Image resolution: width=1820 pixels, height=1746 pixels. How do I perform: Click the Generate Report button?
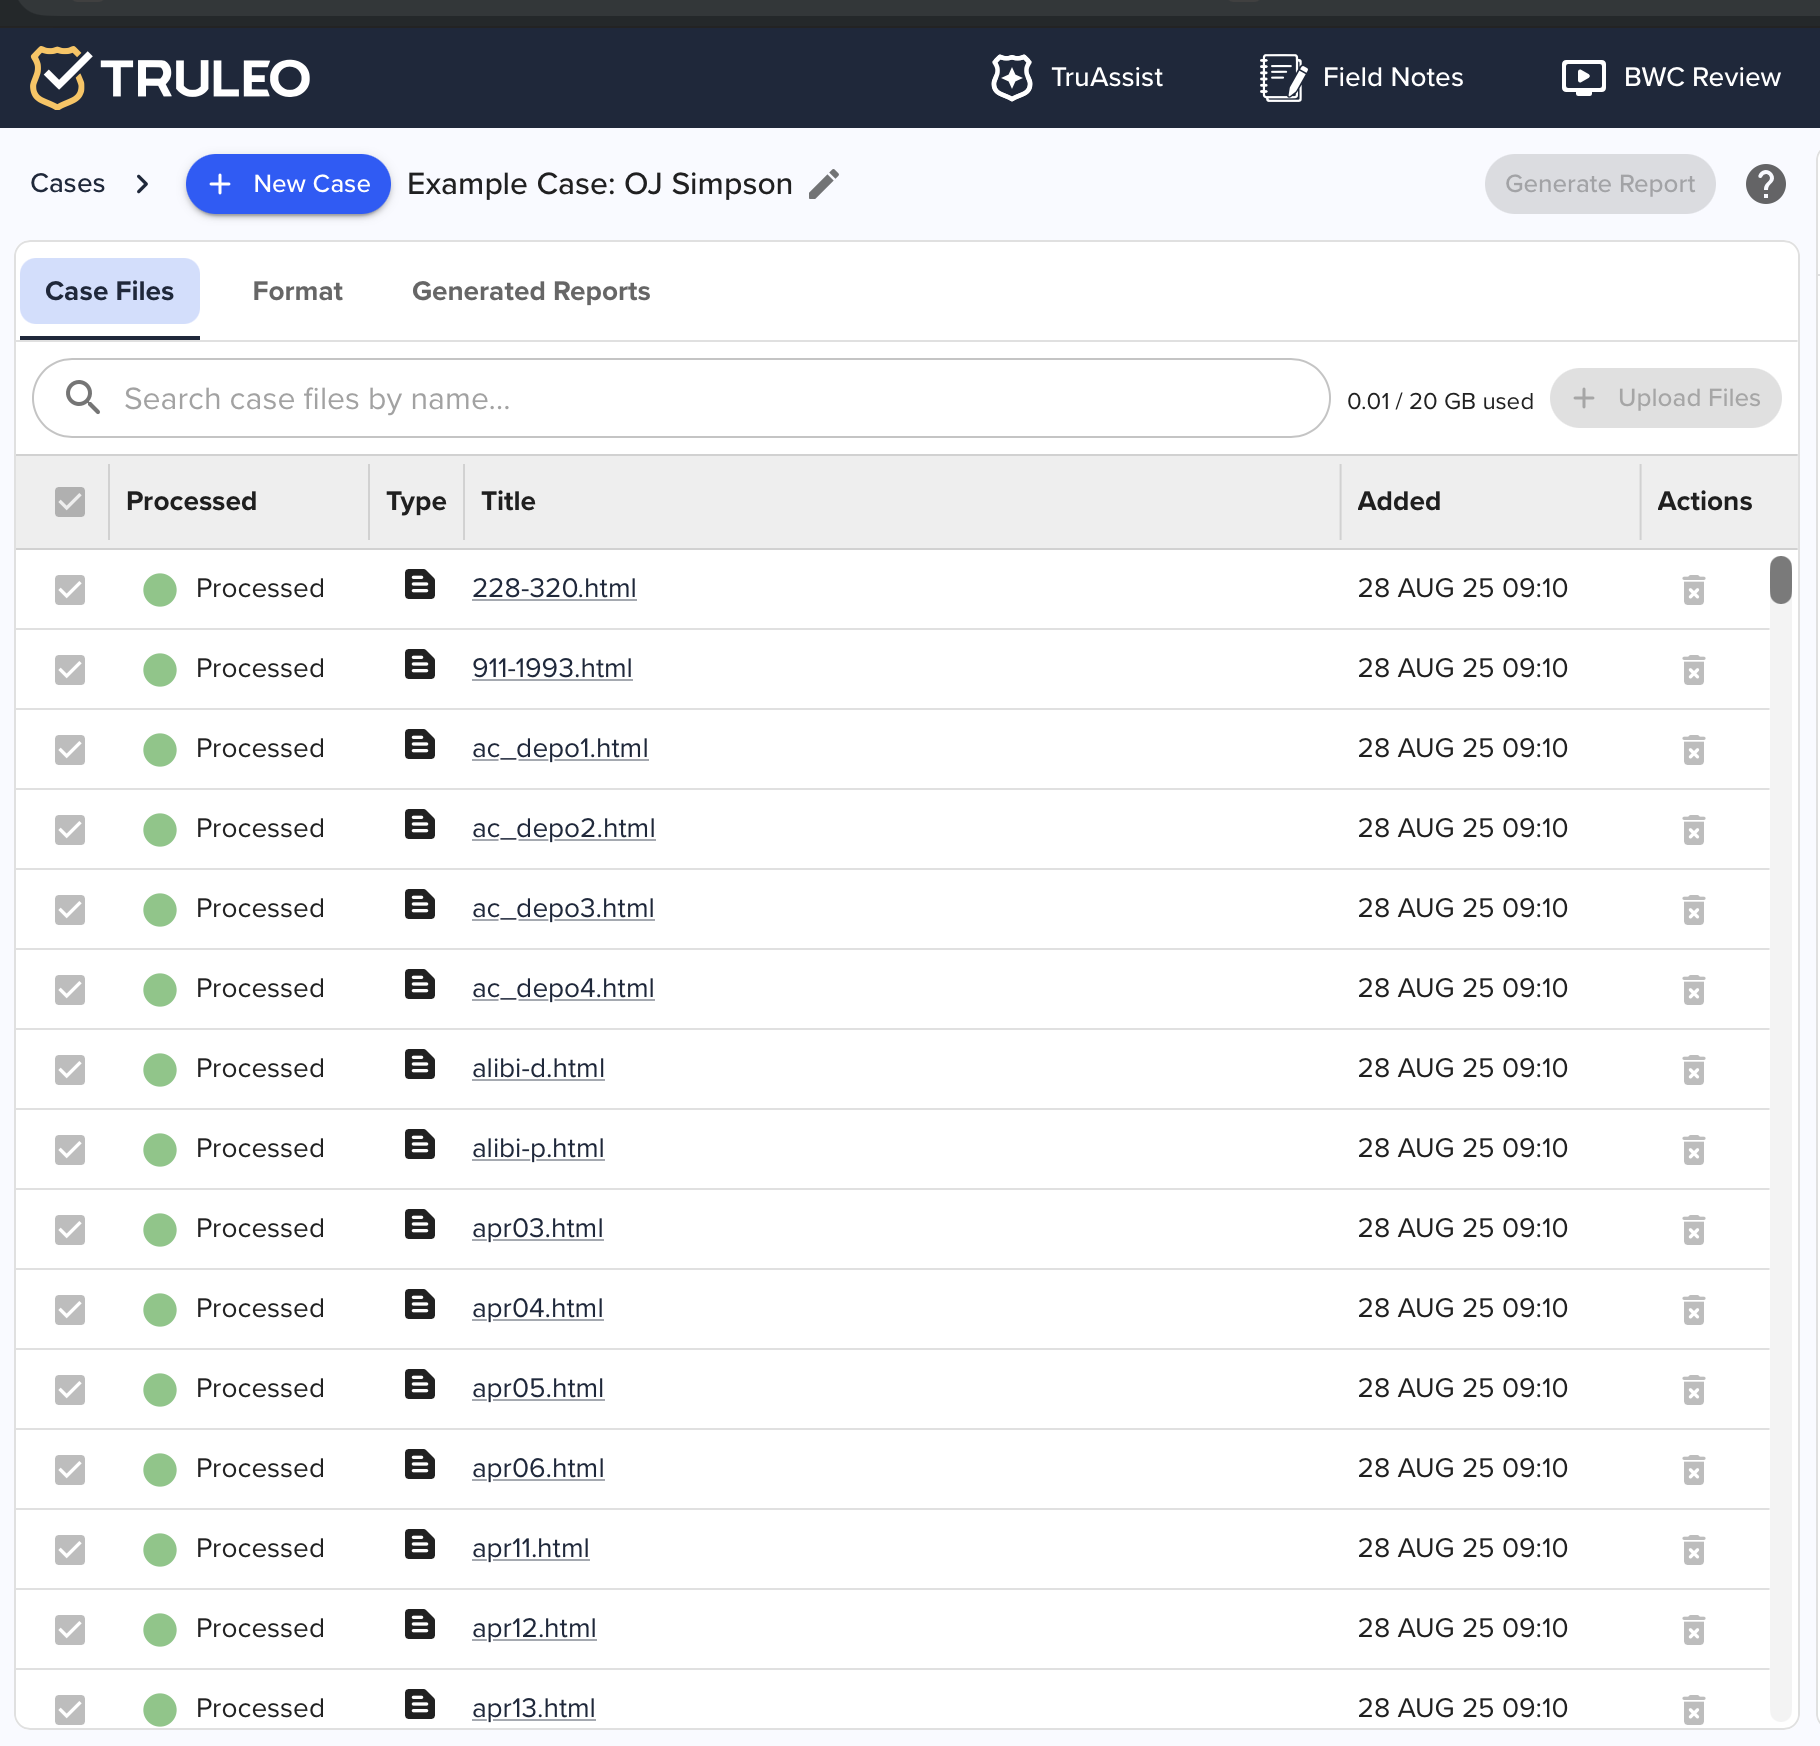click(x=1599, y=184)
